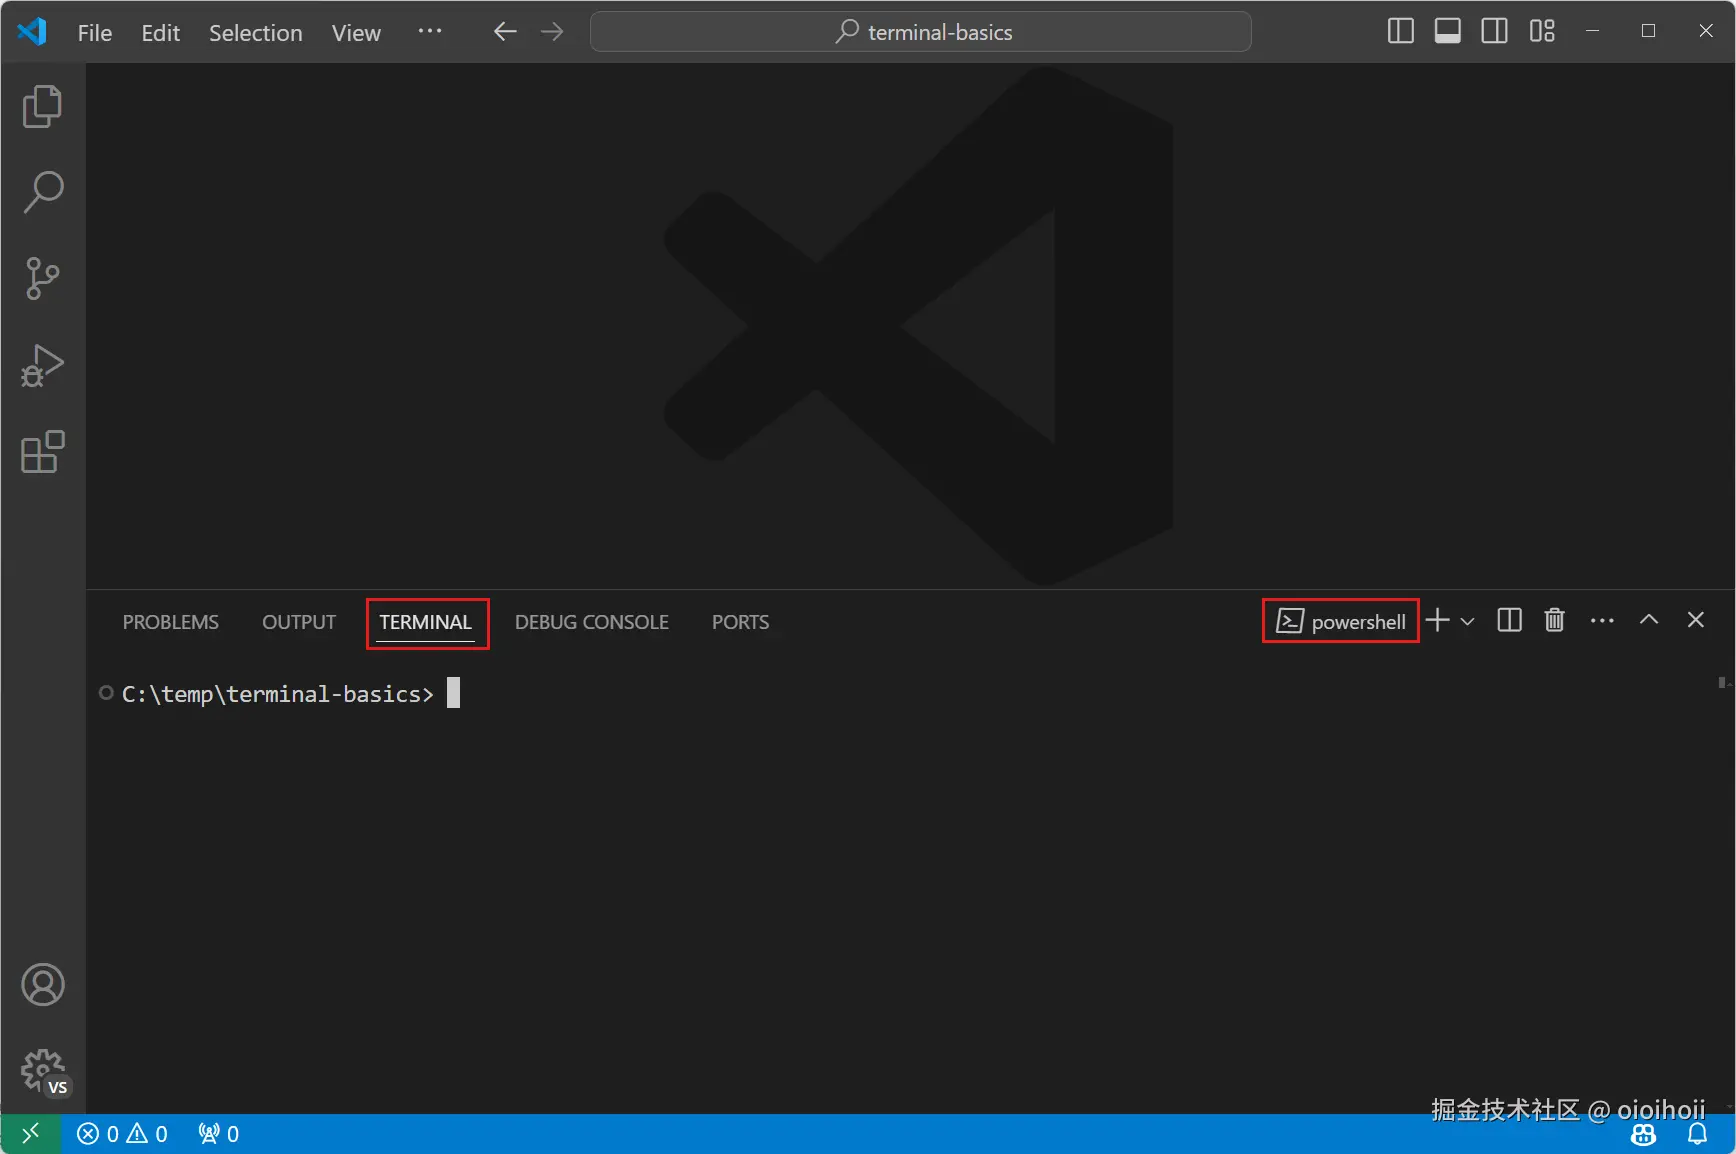Maximize the VS Code window

tap(1649, 31)
